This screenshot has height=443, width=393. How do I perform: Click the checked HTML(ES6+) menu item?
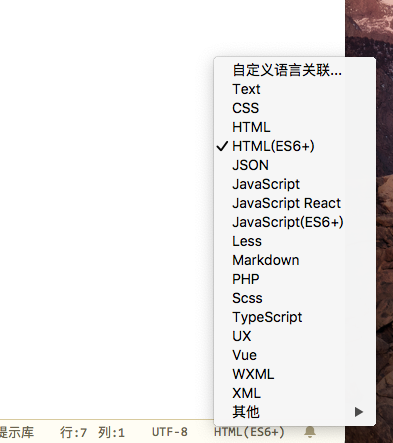point(295,146)
